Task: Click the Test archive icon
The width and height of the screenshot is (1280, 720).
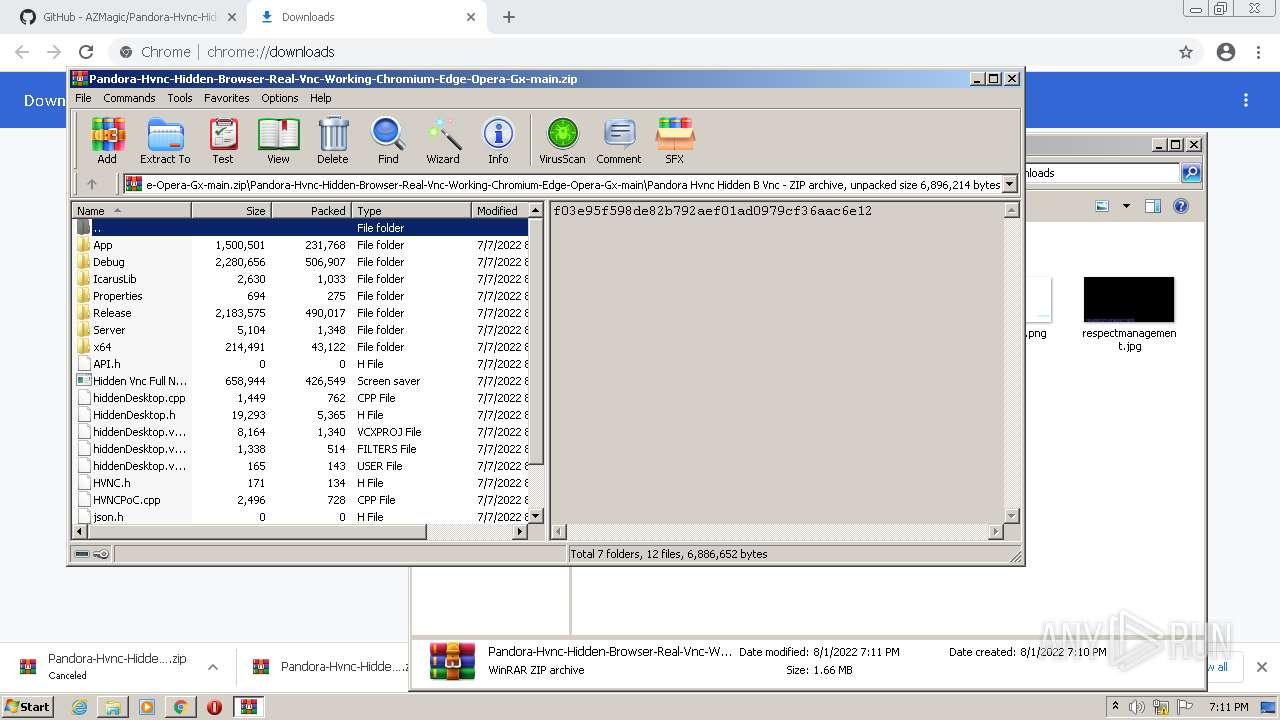Action: pyautogui.click(x=223, y=140)
